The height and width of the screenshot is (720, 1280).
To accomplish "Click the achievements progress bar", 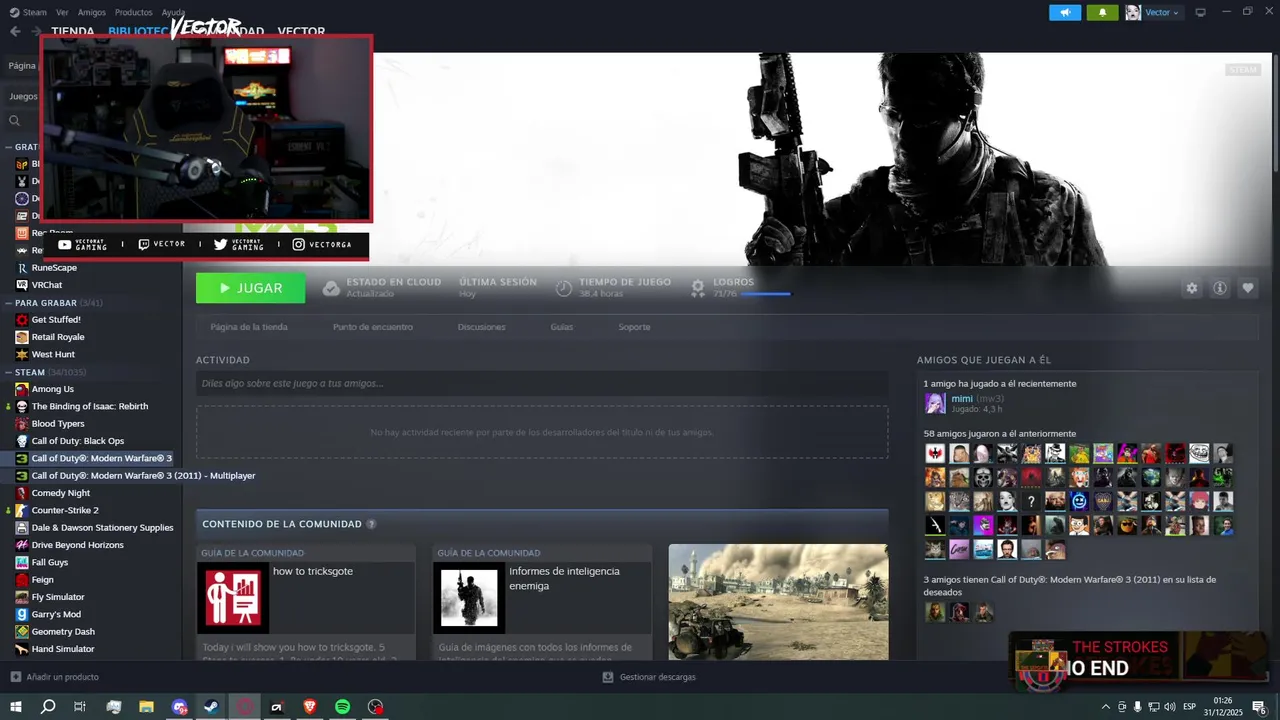I will pos(766,294).
